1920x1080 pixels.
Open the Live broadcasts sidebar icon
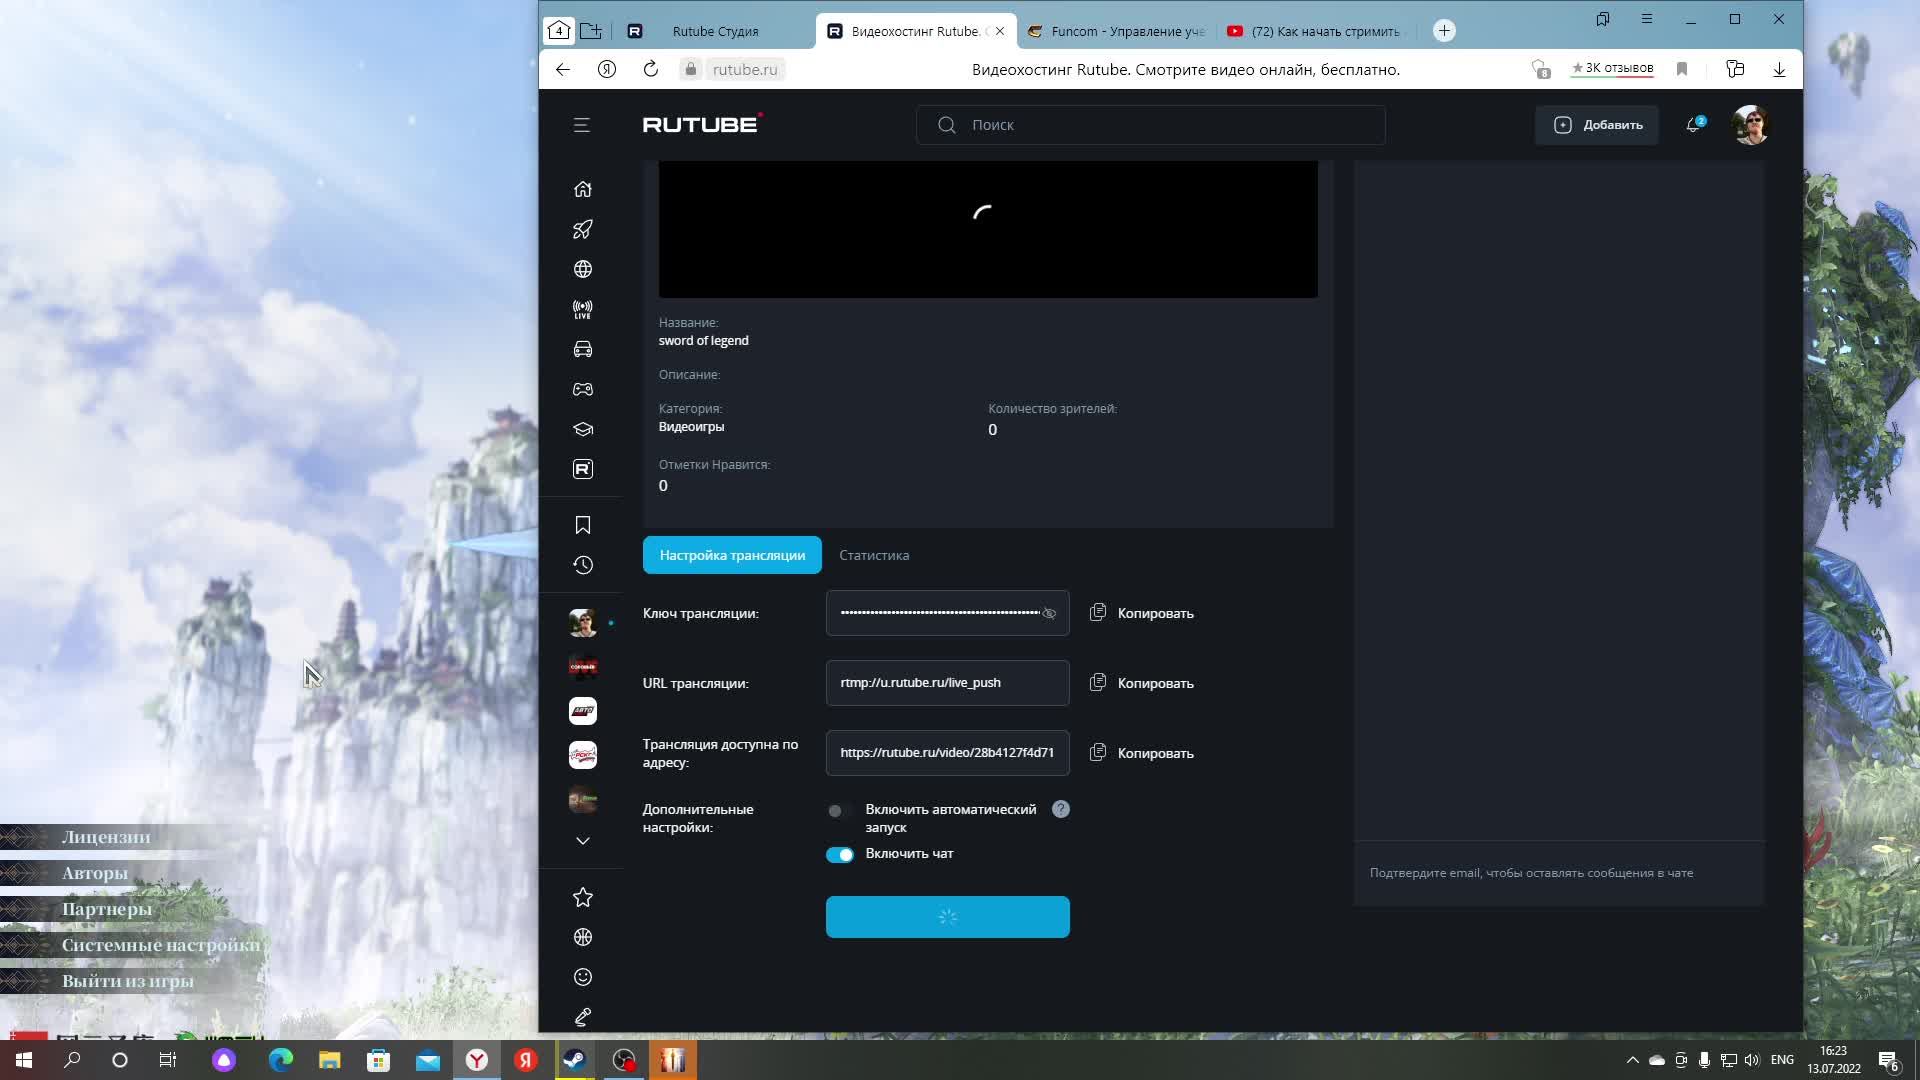pos(582,309)
